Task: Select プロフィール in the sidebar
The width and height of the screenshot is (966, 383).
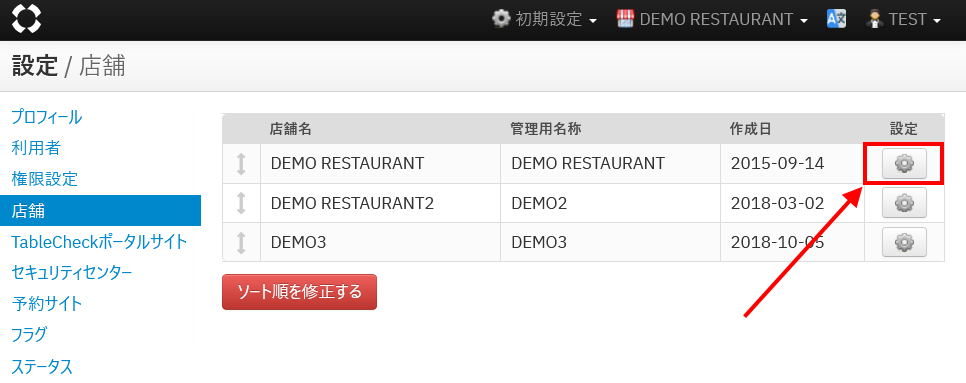Action: [x=47, y=117]
